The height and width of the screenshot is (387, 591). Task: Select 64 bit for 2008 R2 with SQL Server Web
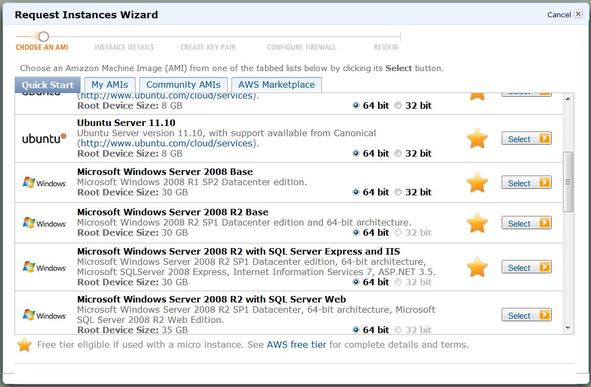coord(356,330)
